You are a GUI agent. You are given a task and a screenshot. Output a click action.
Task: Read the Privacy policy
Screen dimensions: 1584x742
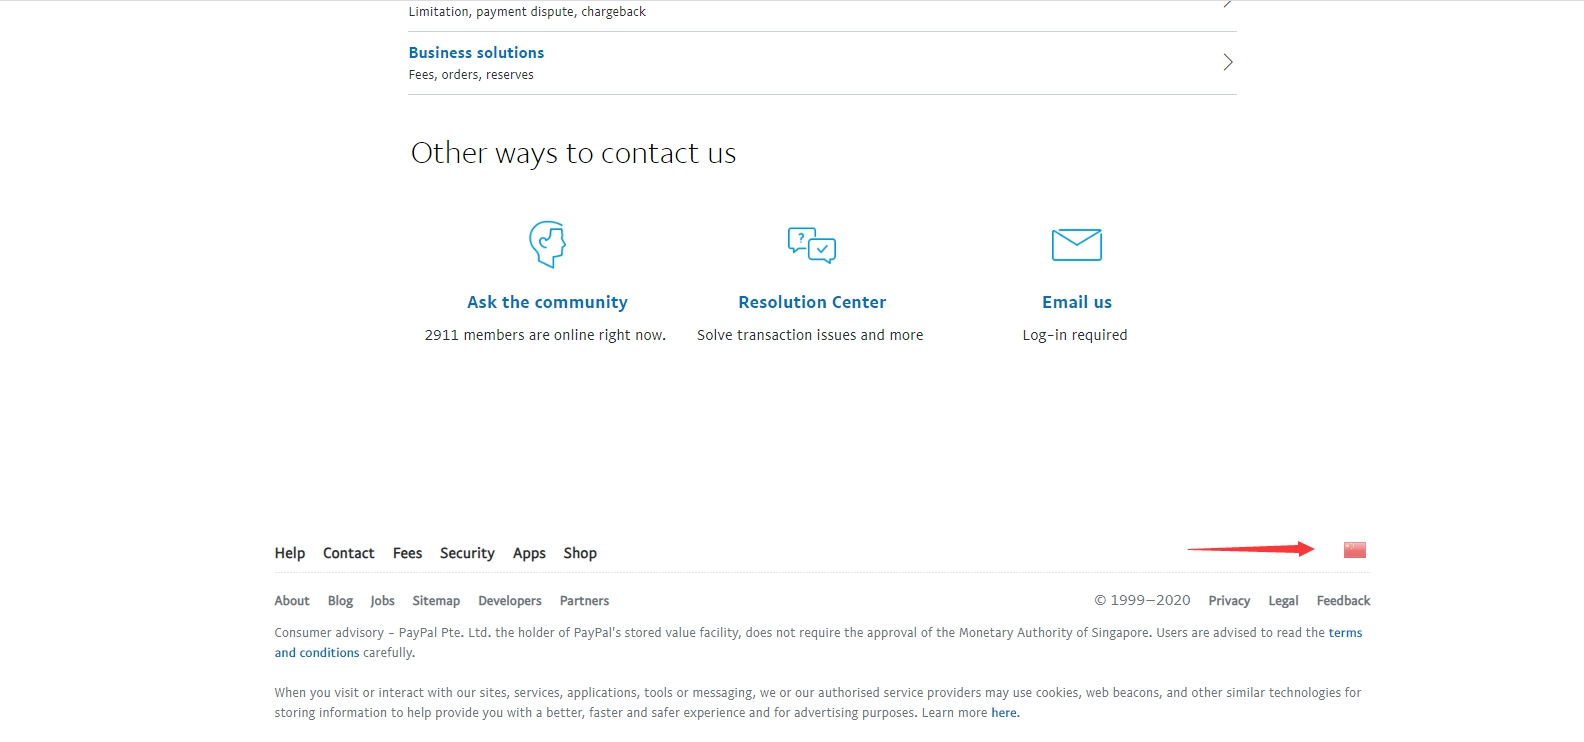(x=1228, y=600)
